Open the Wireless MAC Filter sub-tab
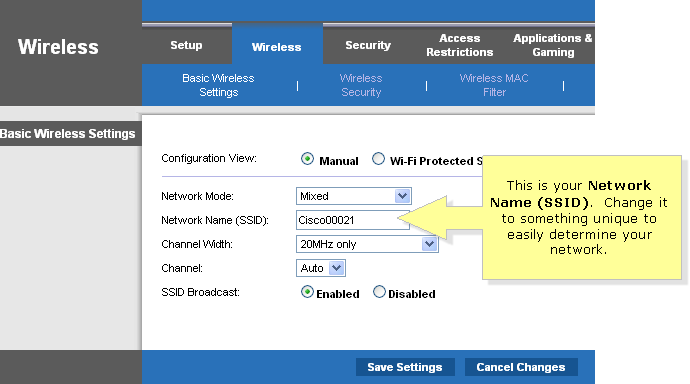This screenshot has height=384, width=690. [494, 85]
